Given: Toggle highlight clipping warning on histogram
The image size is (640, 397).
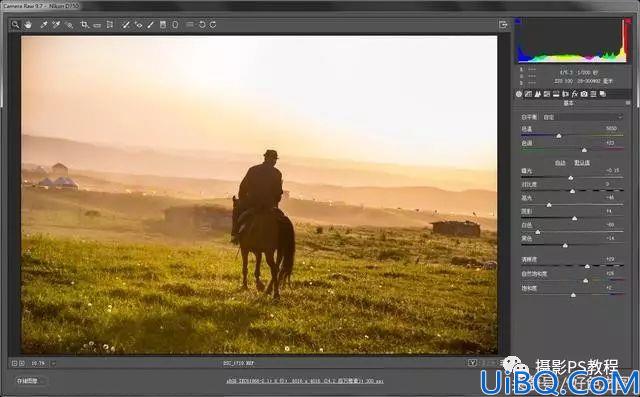Looking at the screenshot, I should (627, 21).
